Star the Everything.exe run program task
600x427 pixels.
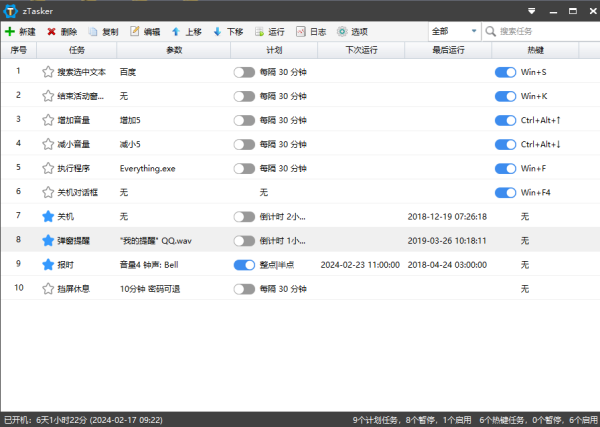48,168
